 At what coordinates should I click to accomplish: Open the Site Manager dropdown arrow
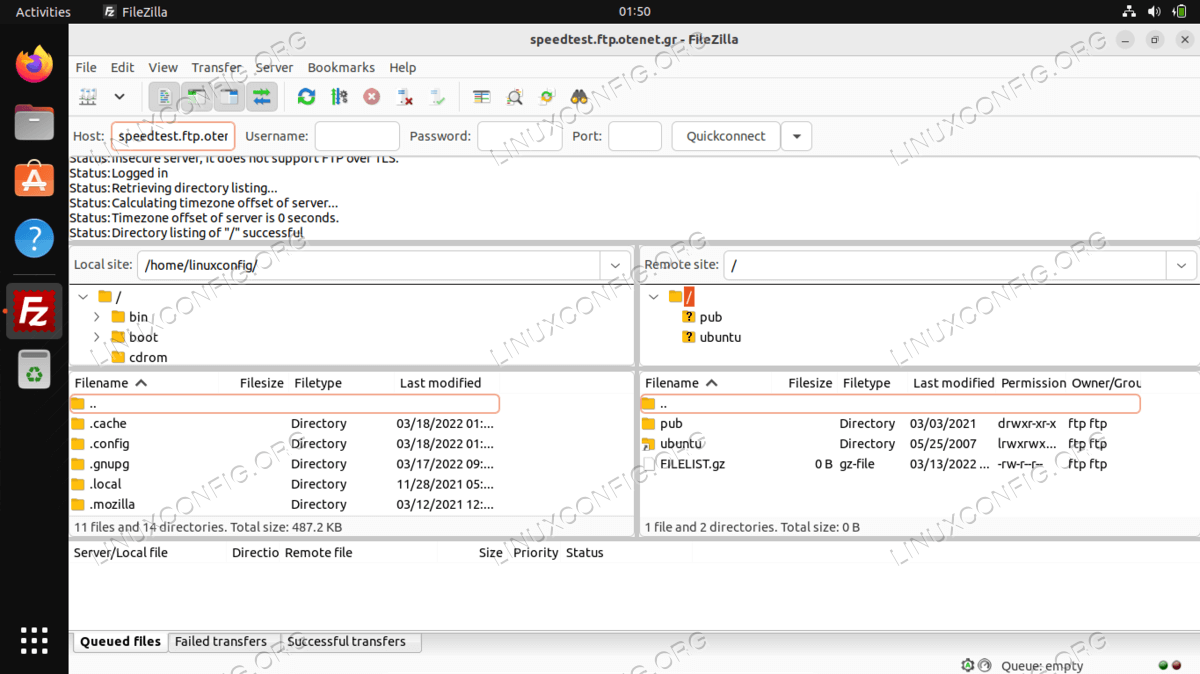(119, 97)
